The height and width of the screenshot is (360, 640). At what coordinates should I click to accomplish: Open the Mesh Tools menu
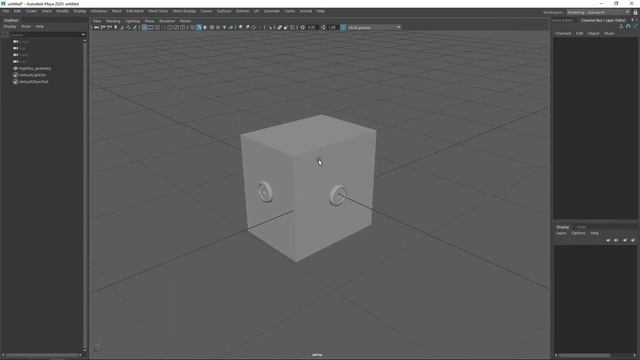pos(158,11)
